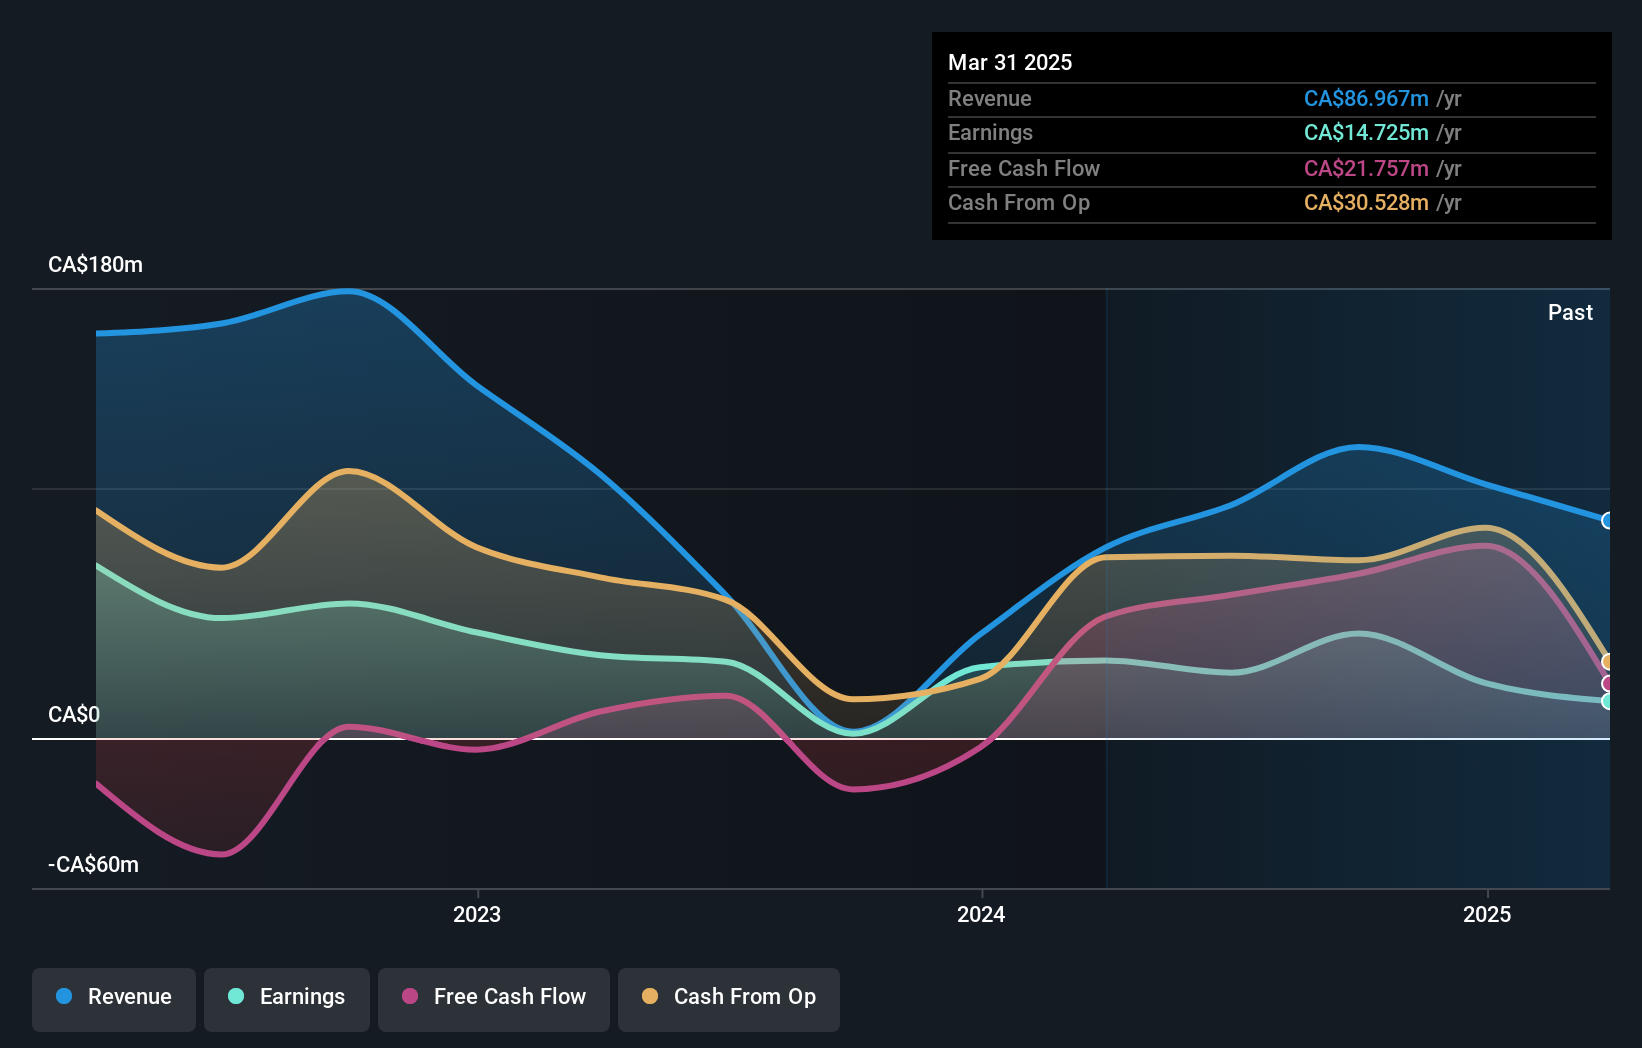Click the Revenue row label in tooltip

click(990, 98)
